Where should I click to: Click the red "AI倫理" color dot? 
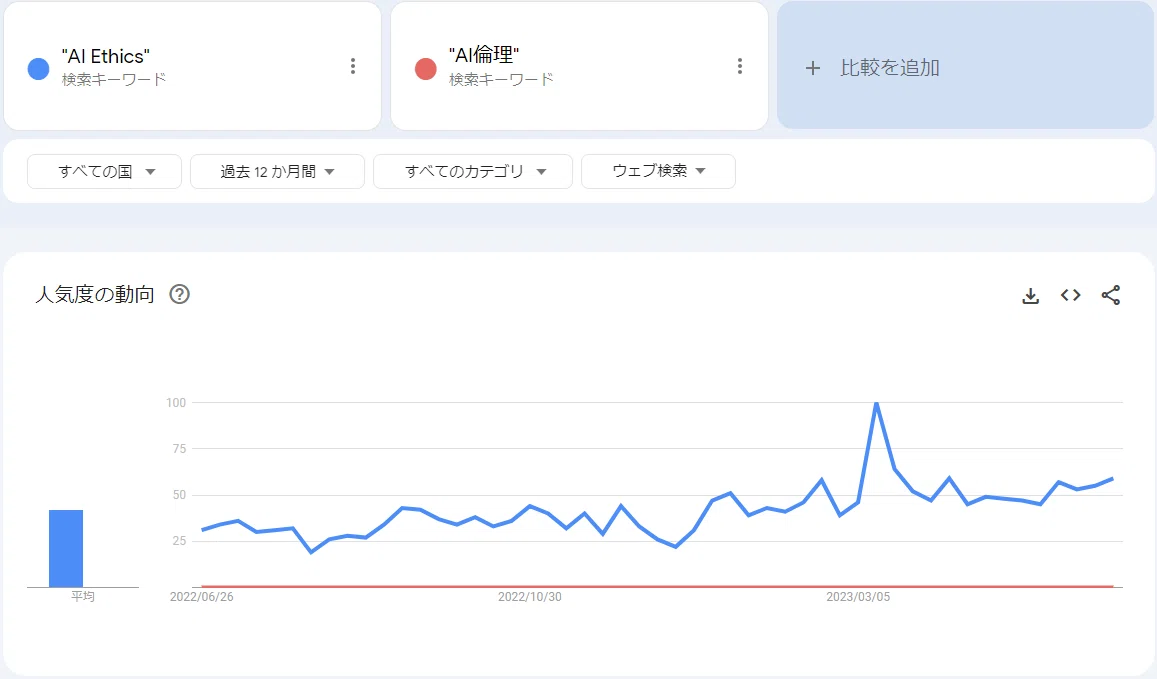tap(426, 69)
